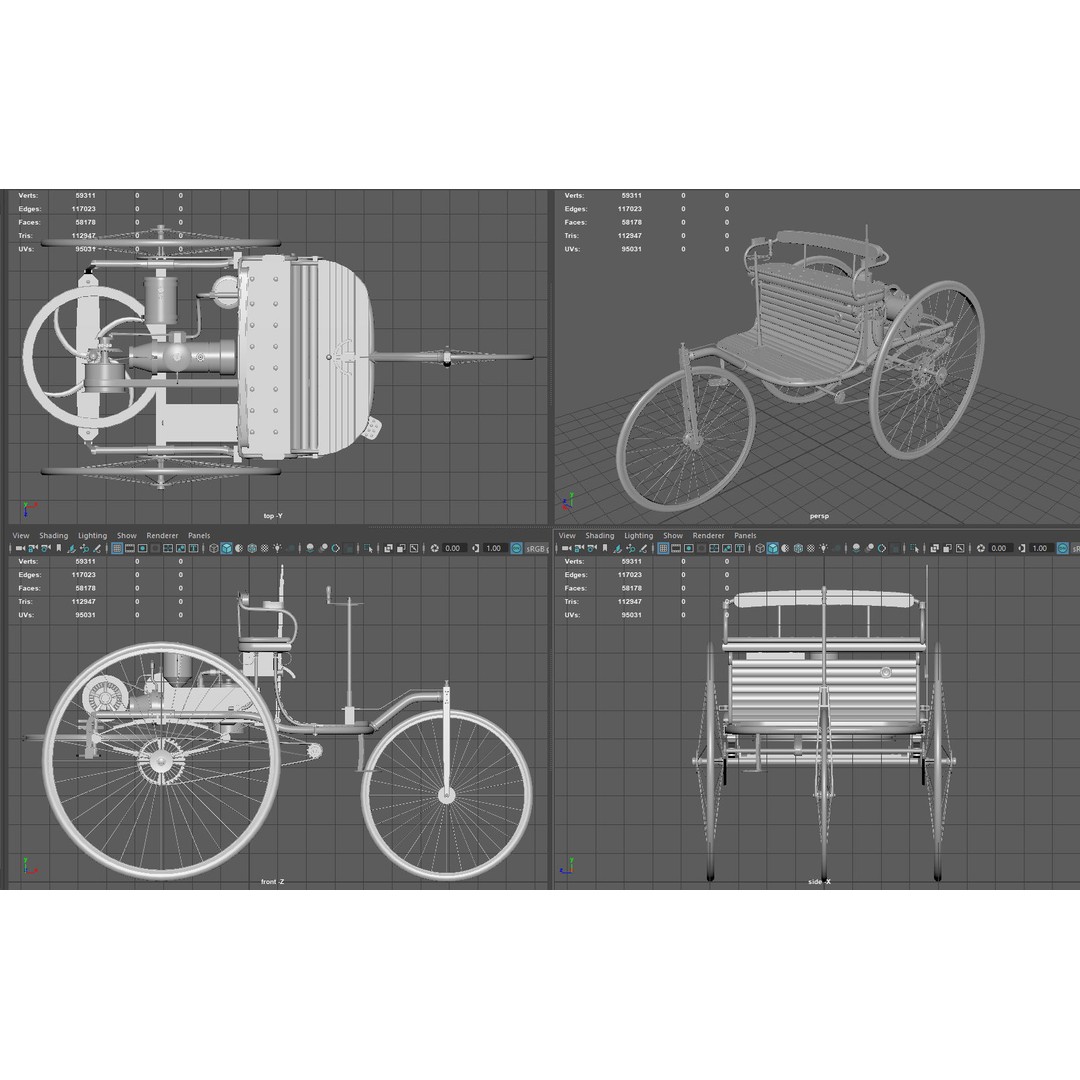Viewport: 1080px width, 1080px height.
Task: Open Shading menu in front panel
Action: [x=54, y=535]
